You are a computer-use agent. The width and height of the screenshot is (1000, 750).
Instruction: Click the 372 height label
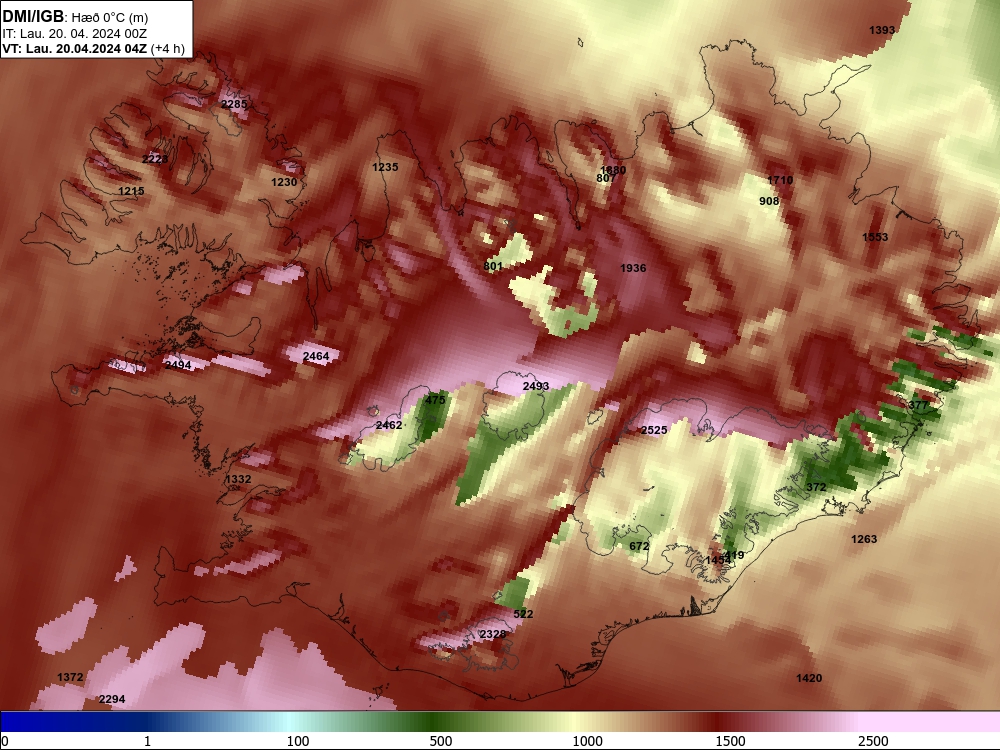[816, 487]
